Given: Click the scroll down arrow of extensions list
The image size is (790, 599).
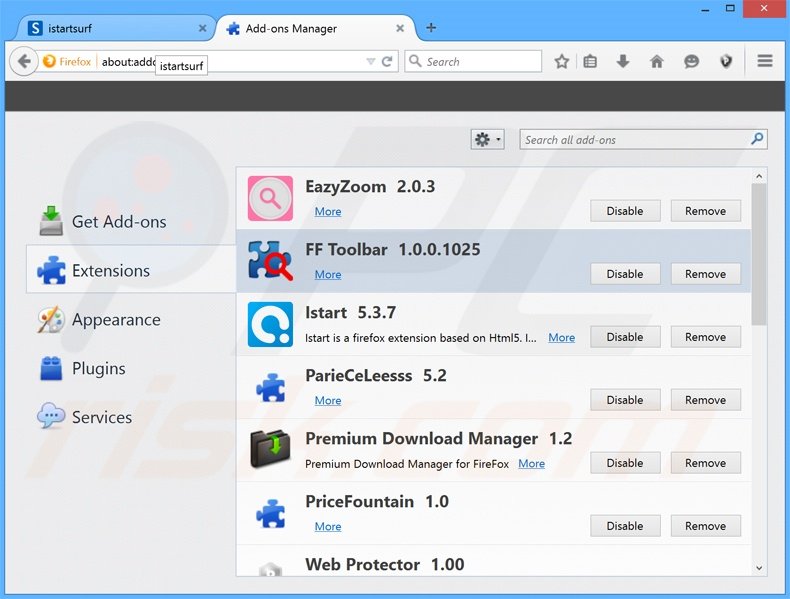Looking at the screenshot, I should coord(759,568).
